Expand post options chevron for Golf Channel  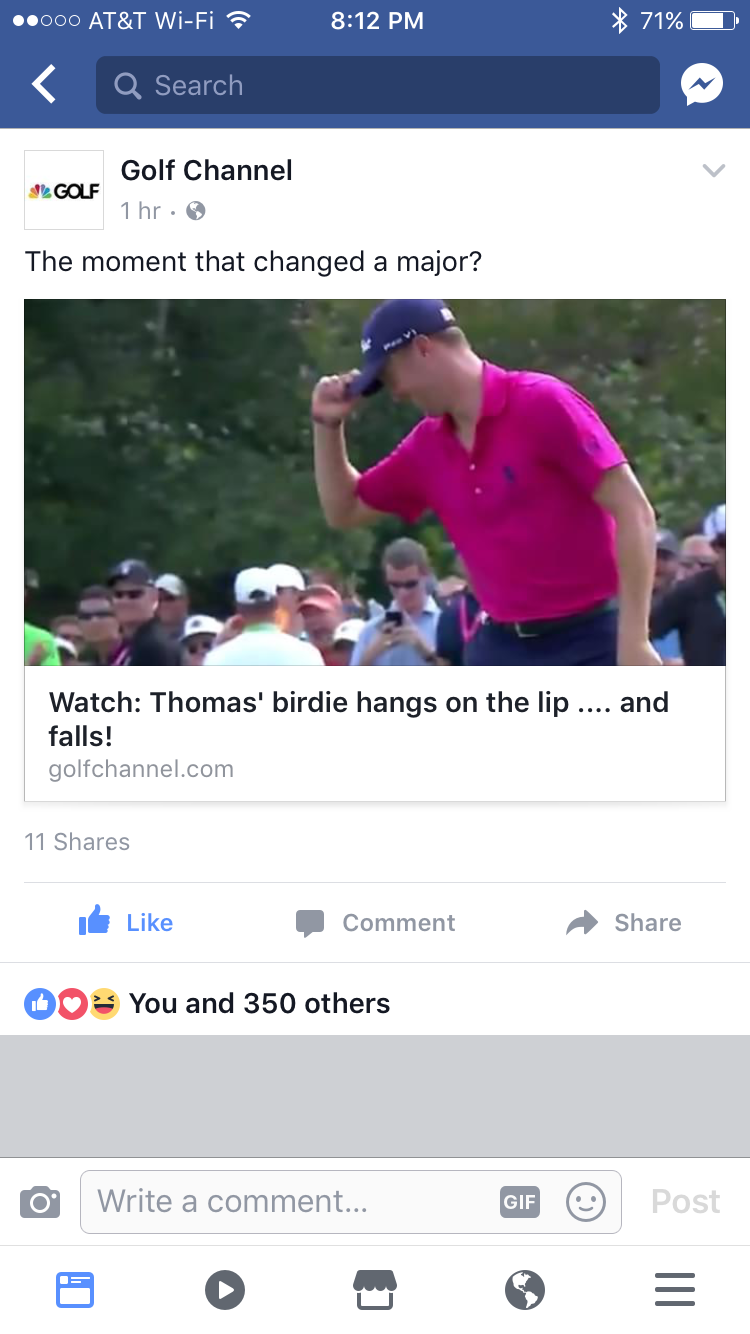[713, 170]
